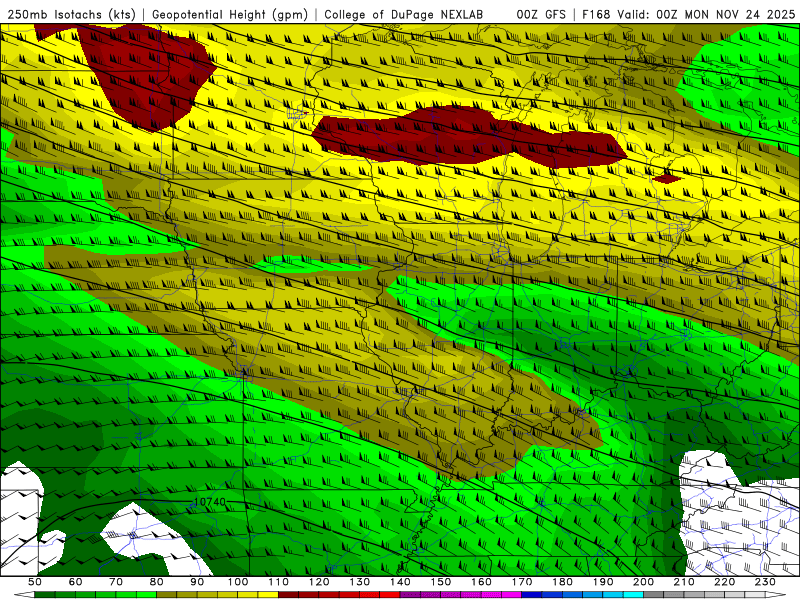Click the '190' colorbar scale label

[x=603, y=582]
